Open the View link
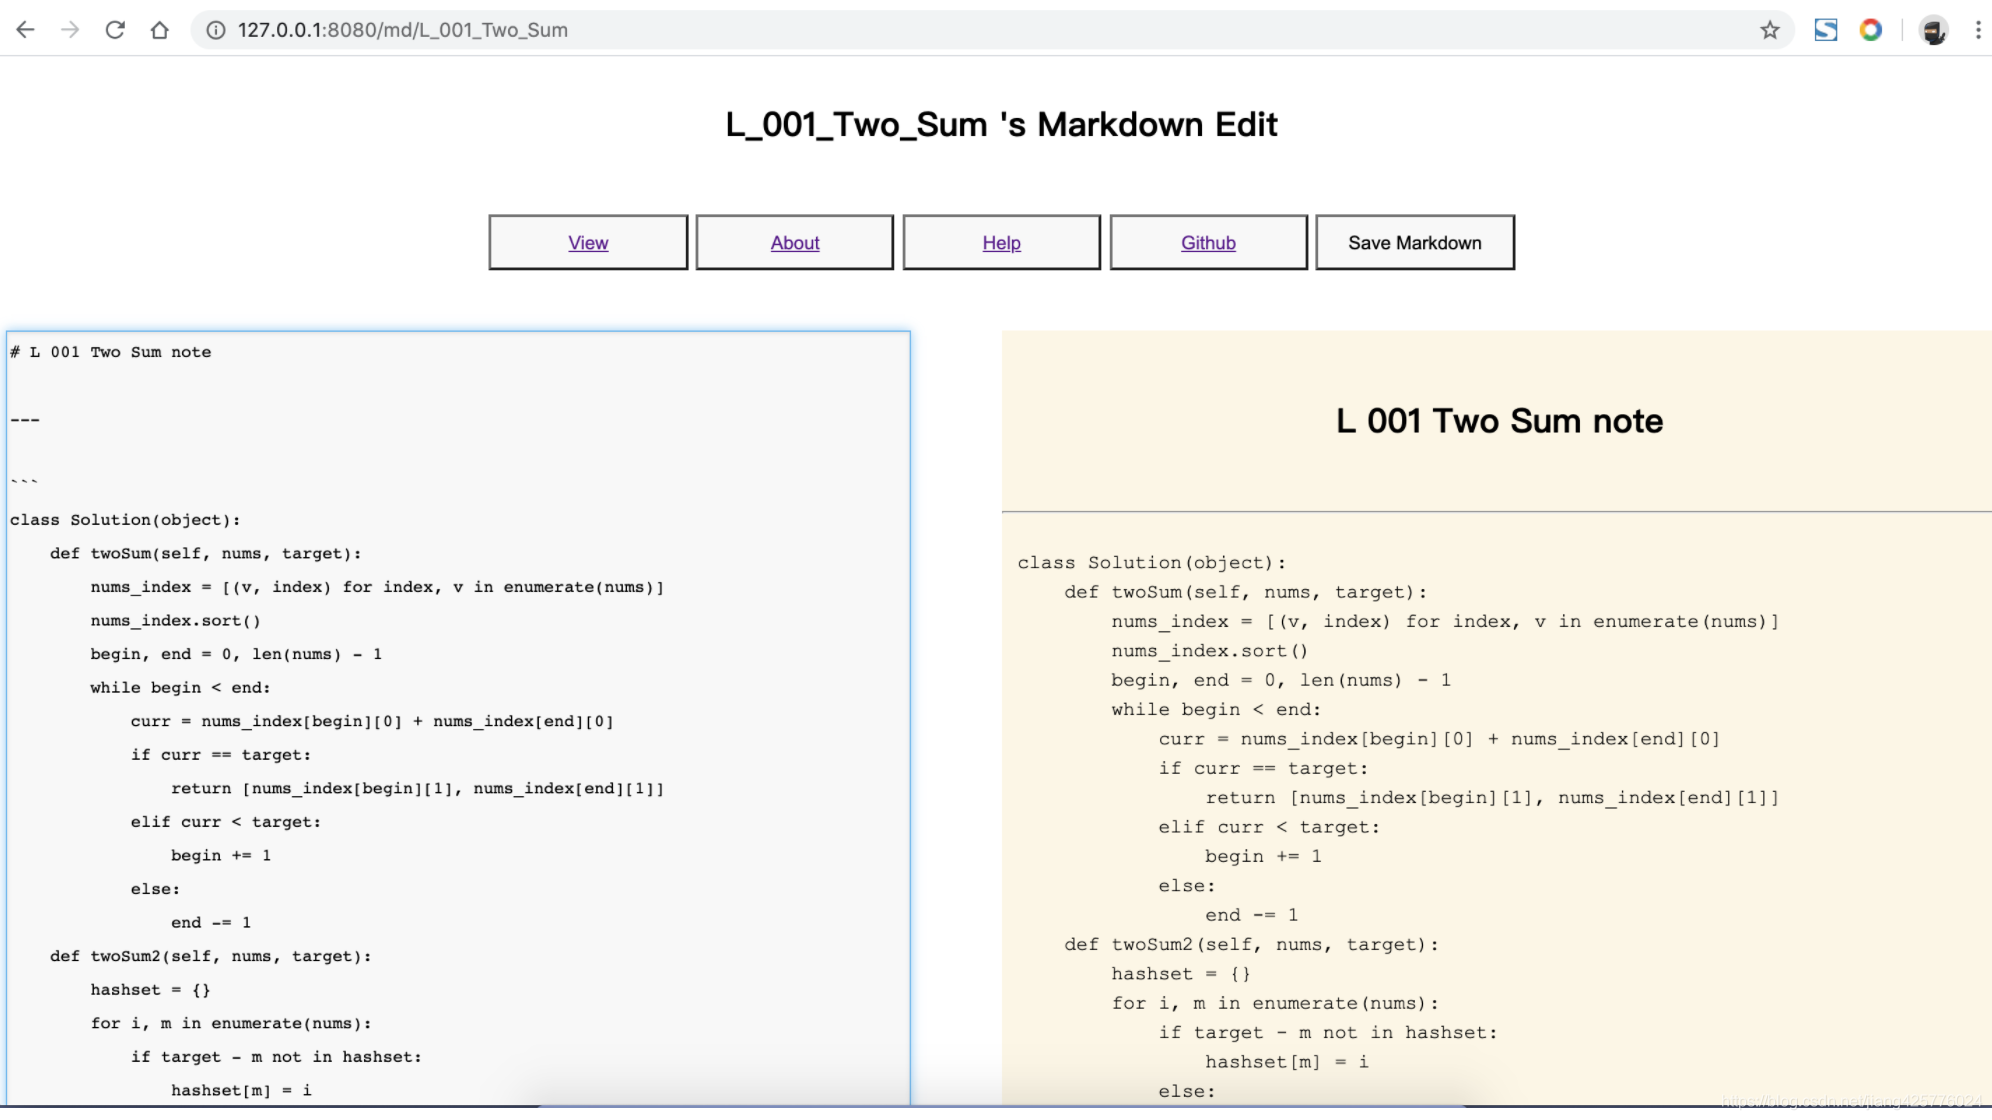 (588, 243)
